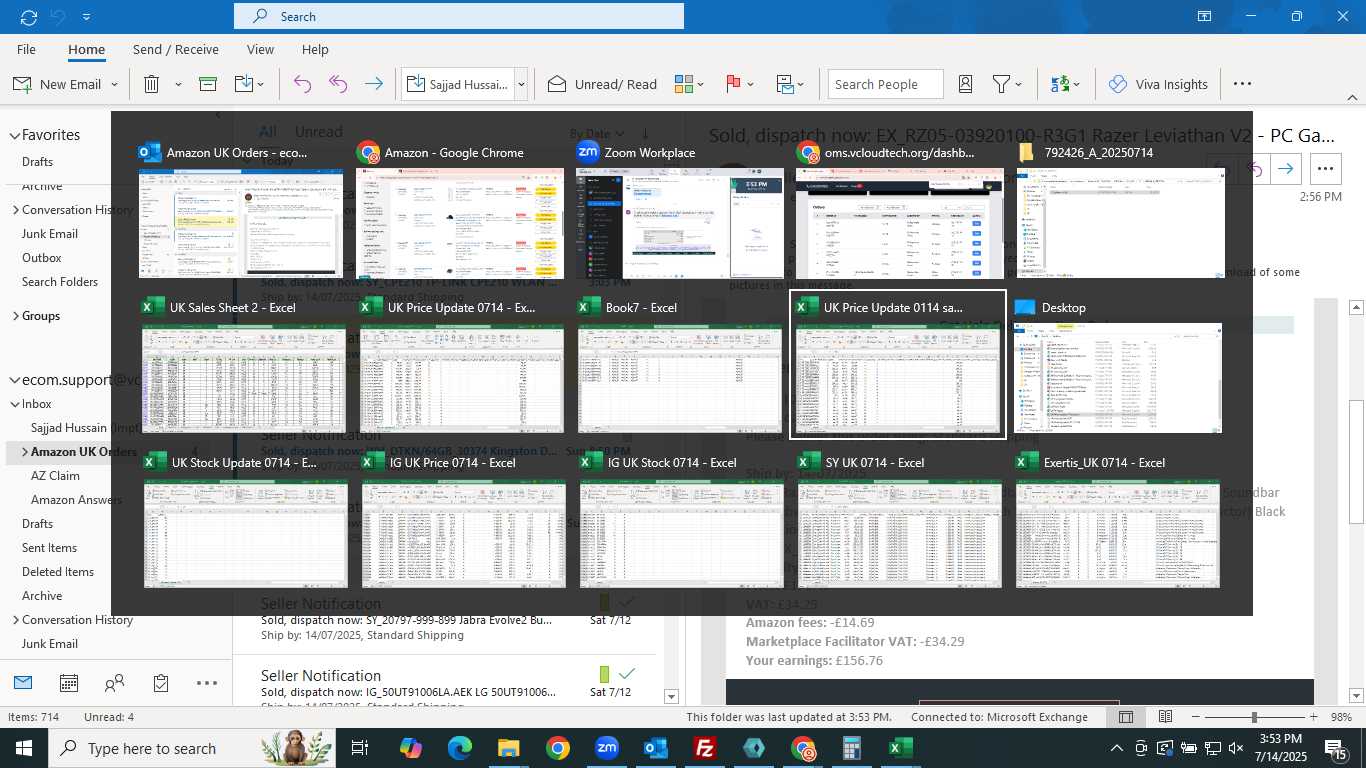
Task: Expand the Amazon UK Orders folder
Action: pyautogui.click(x=24, y=452)
